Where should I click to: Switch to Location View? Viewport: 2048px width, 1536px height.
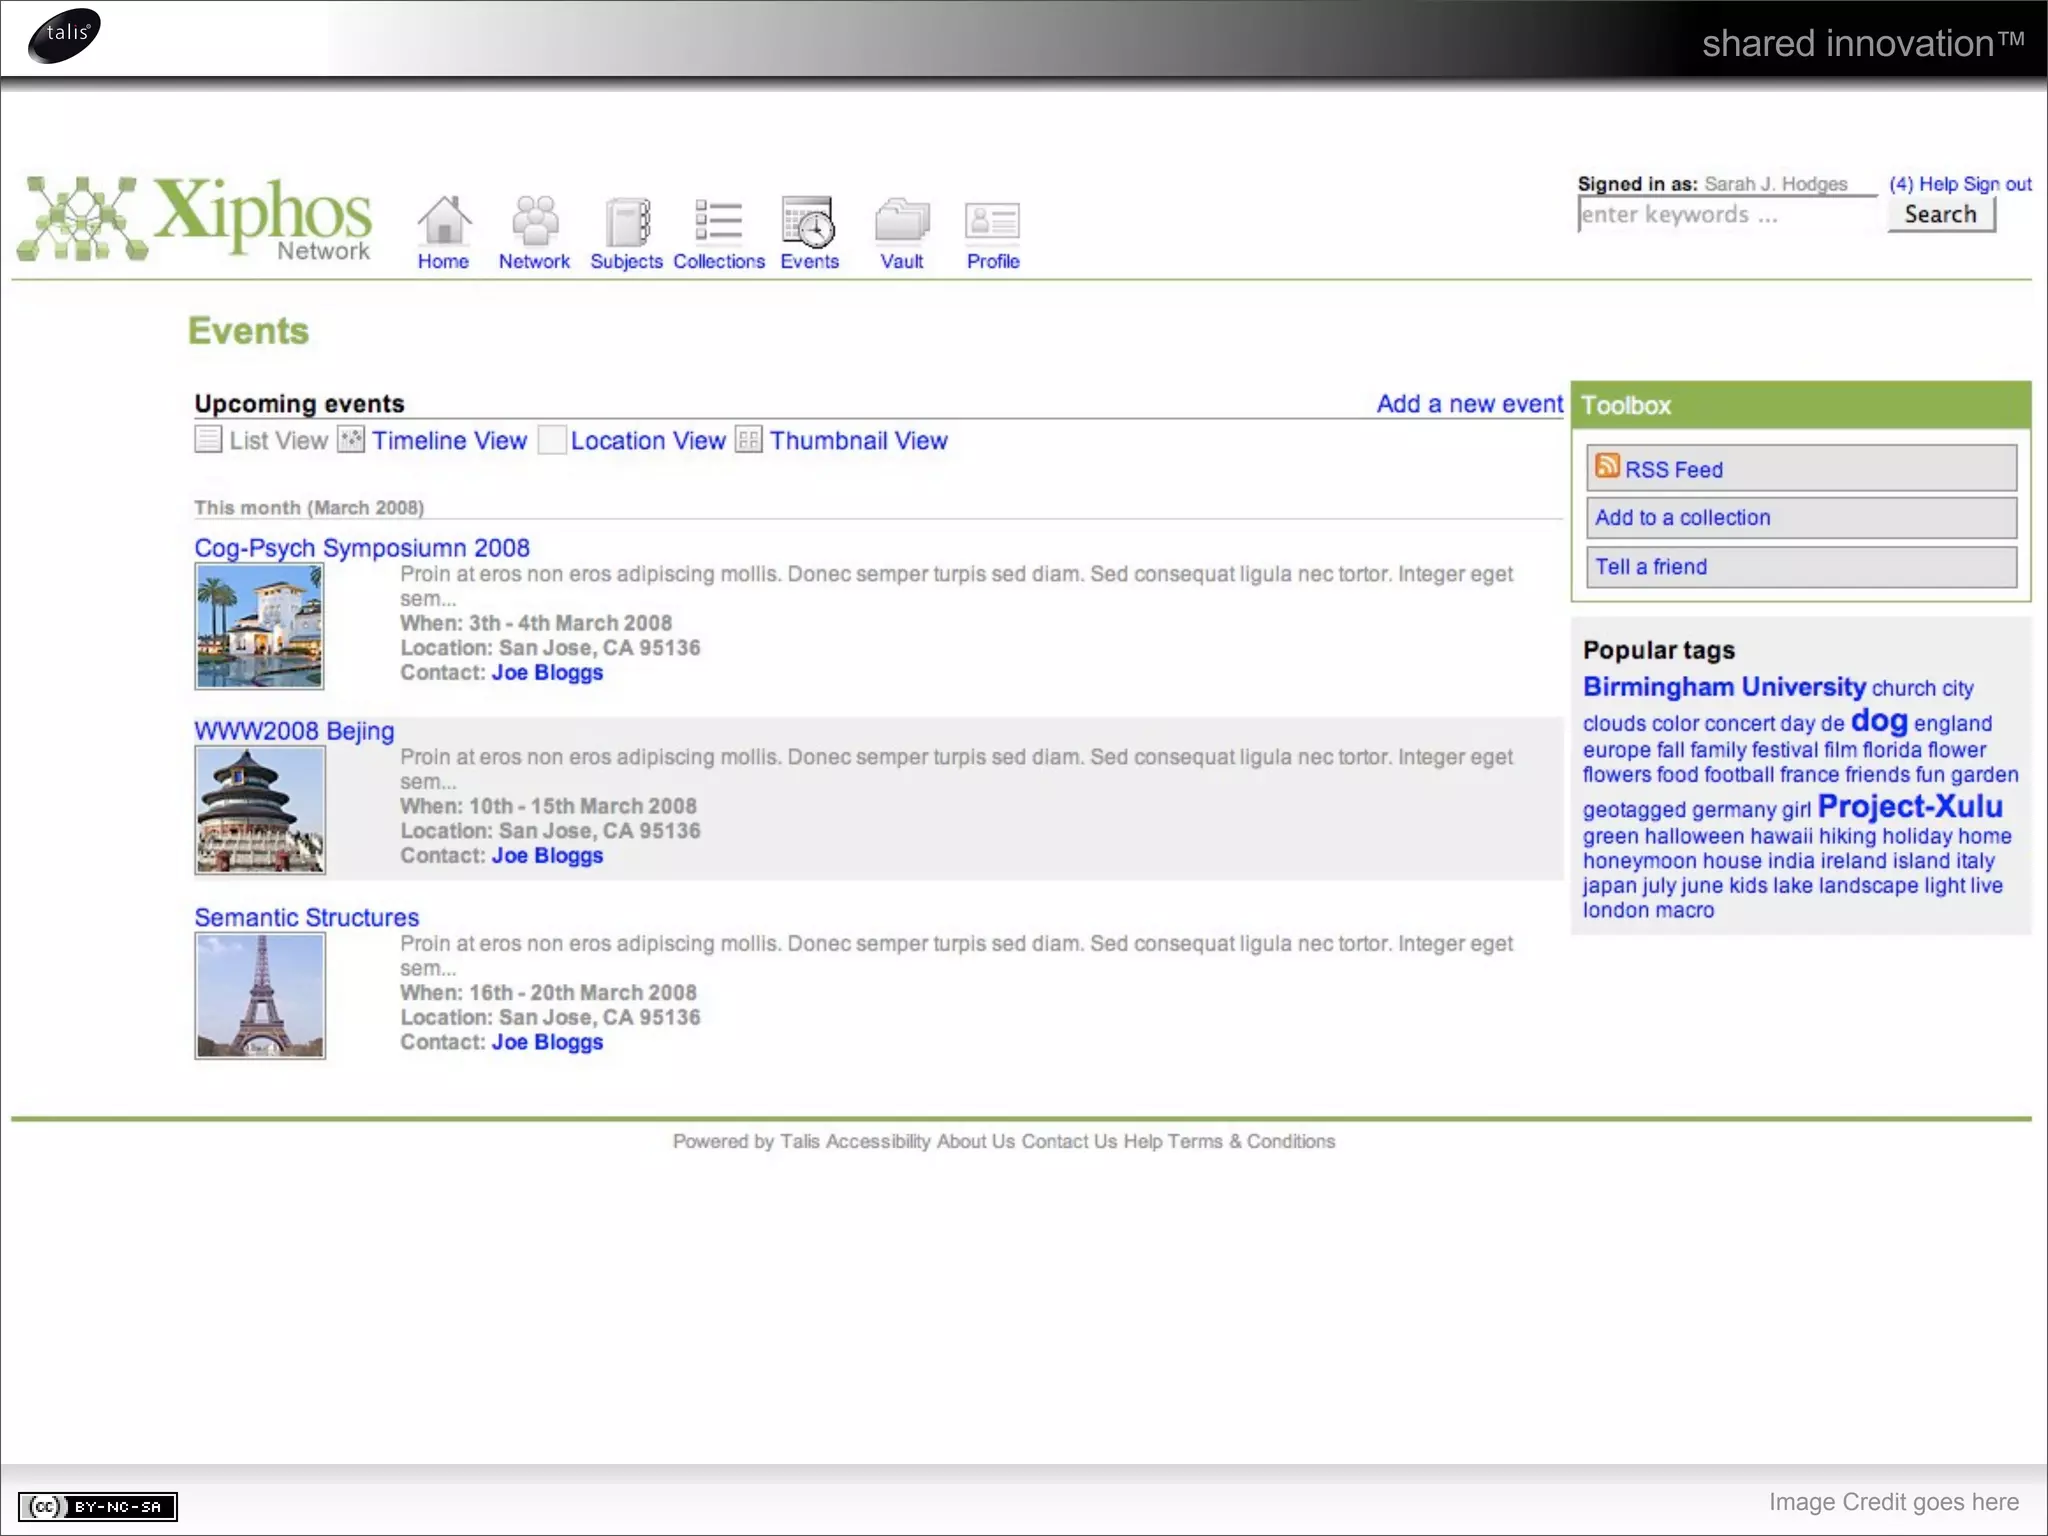coord(648,441)
